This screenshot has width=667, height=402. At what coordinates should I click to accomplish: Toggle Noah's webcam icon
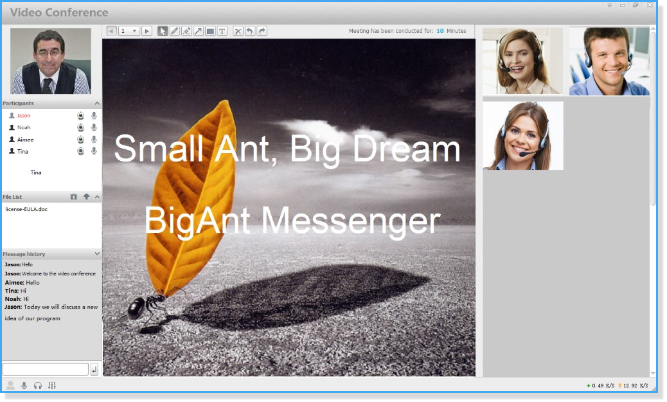pos(80,128)
